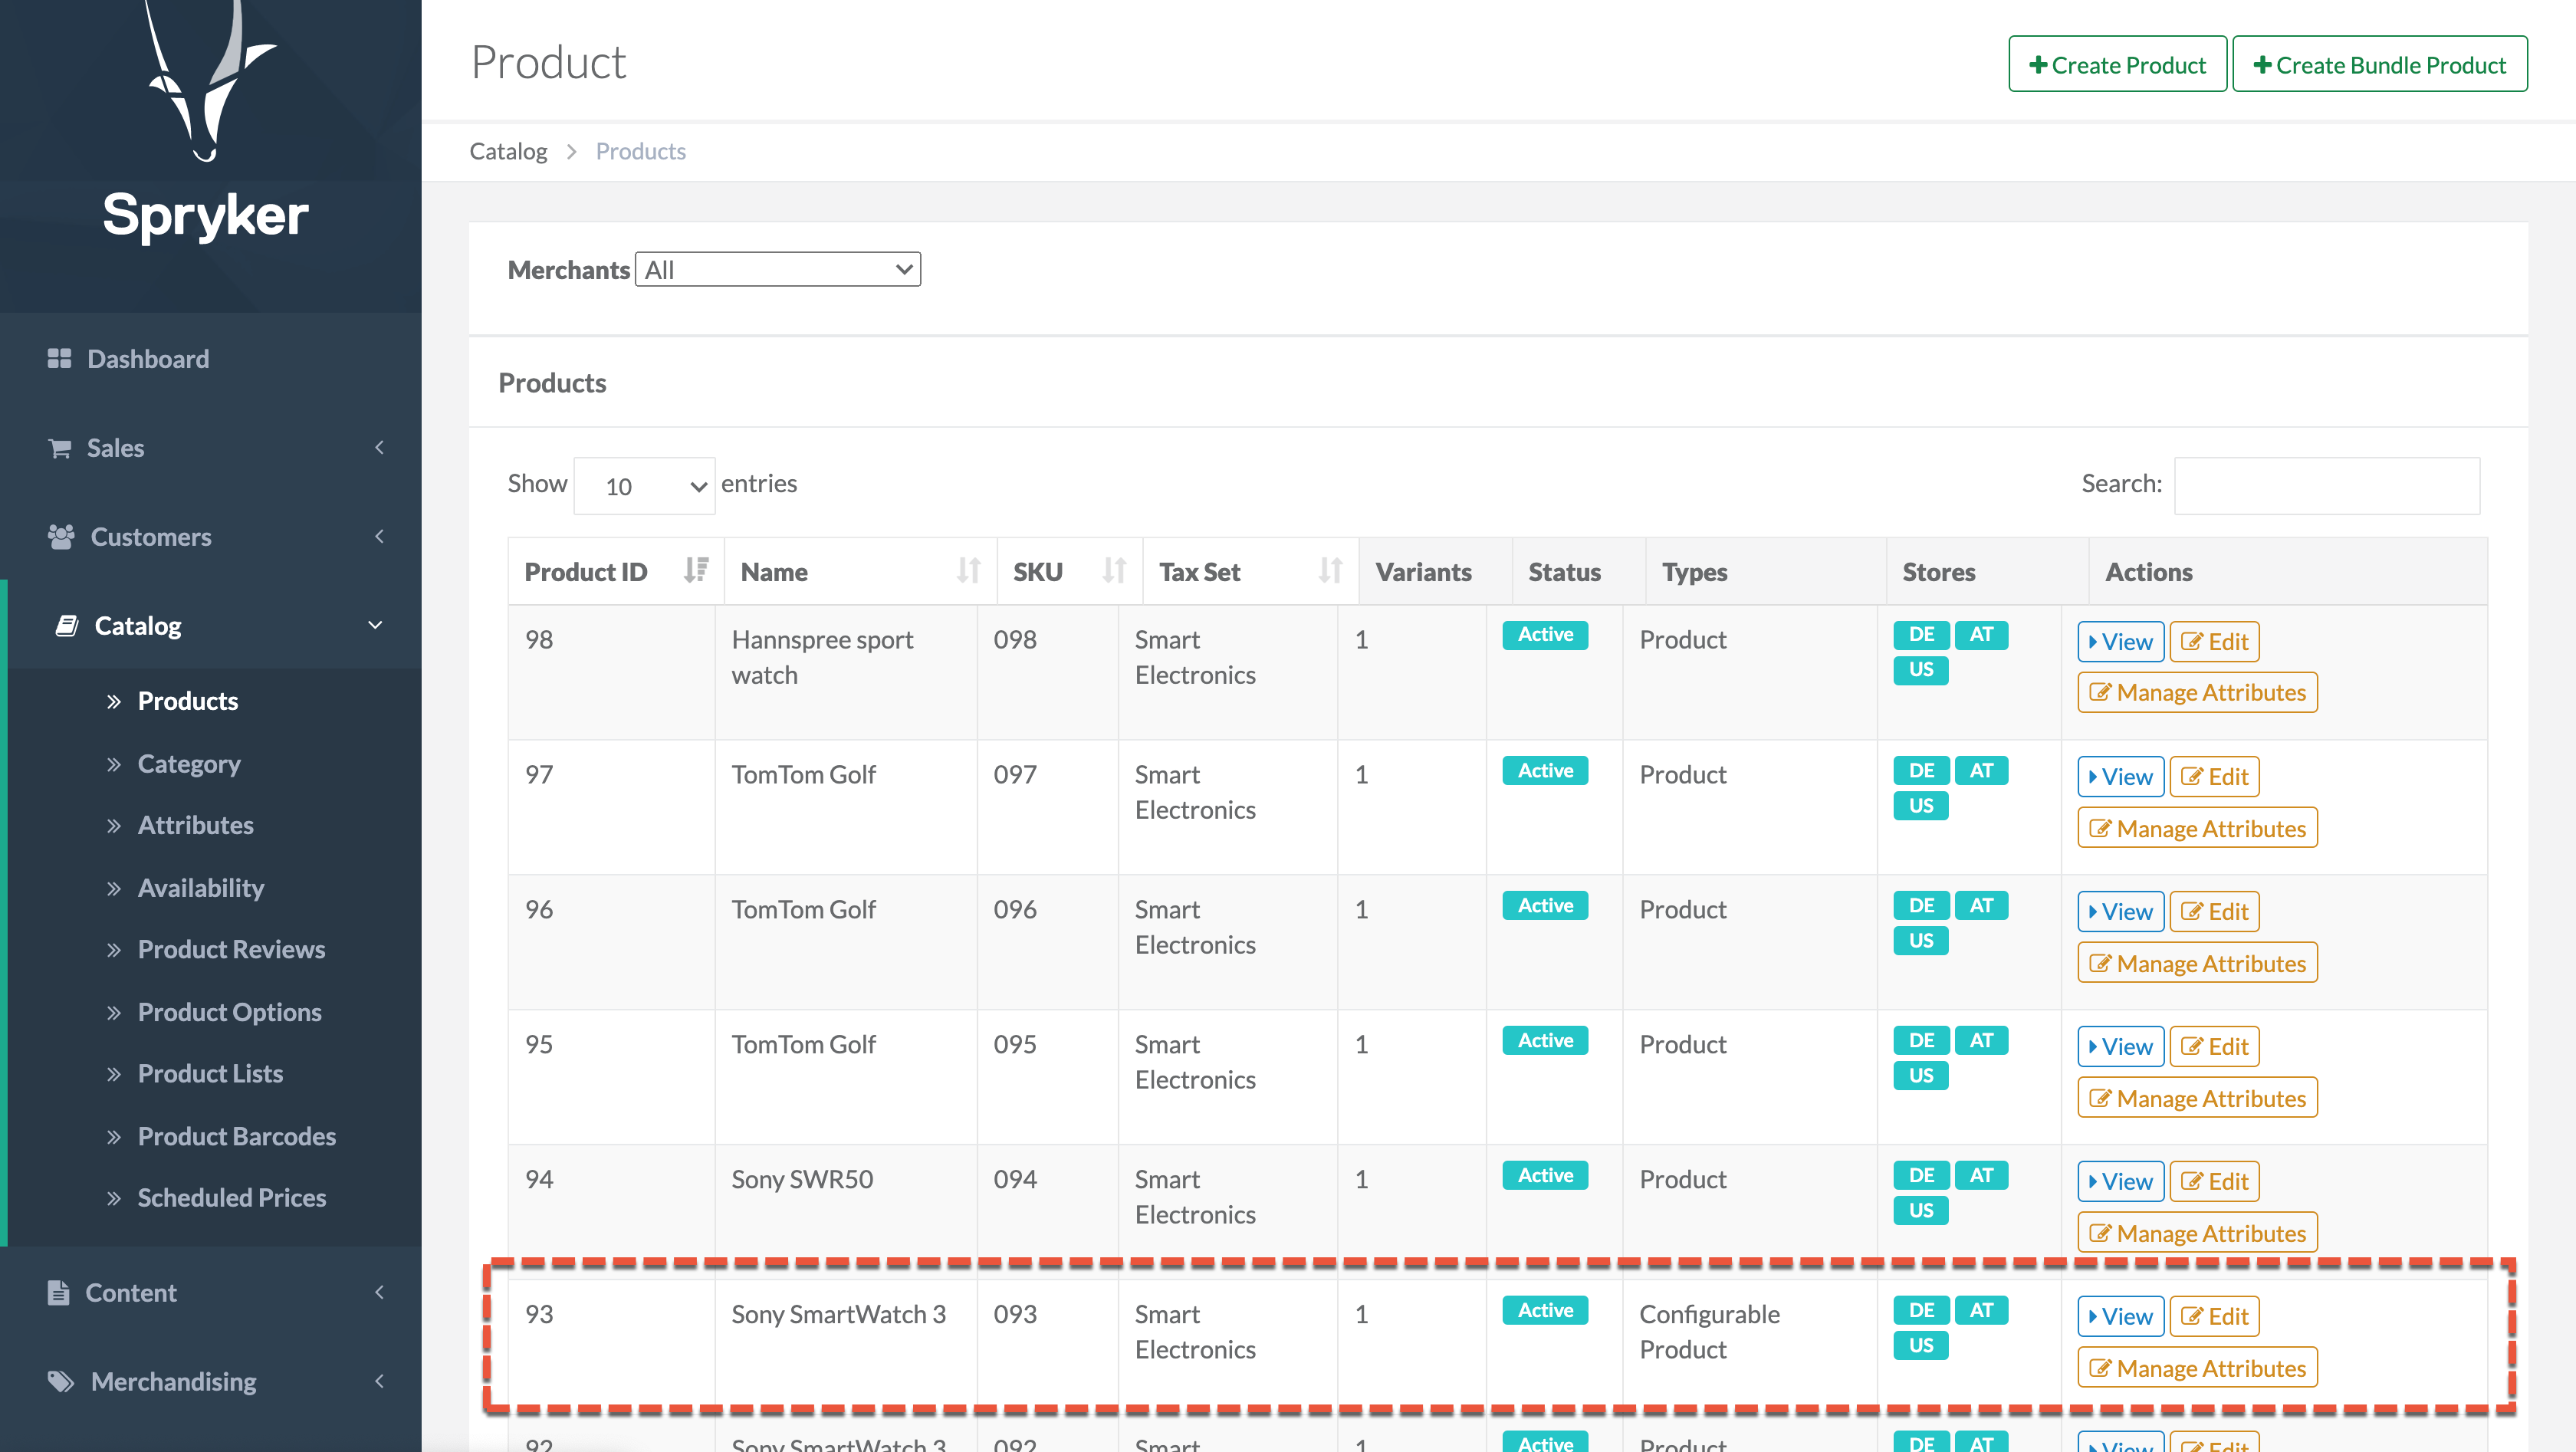Edit product 94 Sony SWR50
The width and height of the screenshot is (2576, 1452).
(2214, 1181)
